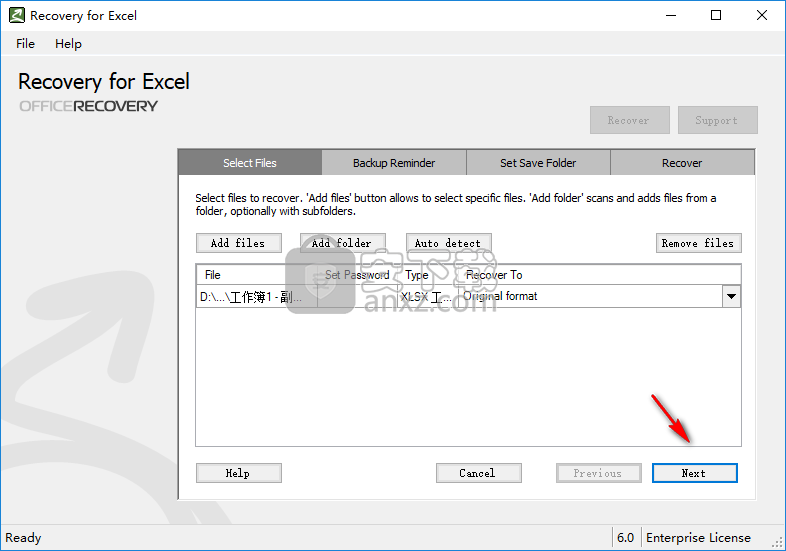786x551 pixels.
Task: Click the Recovery for Excel app icon
Action: (x=17, y=15)
